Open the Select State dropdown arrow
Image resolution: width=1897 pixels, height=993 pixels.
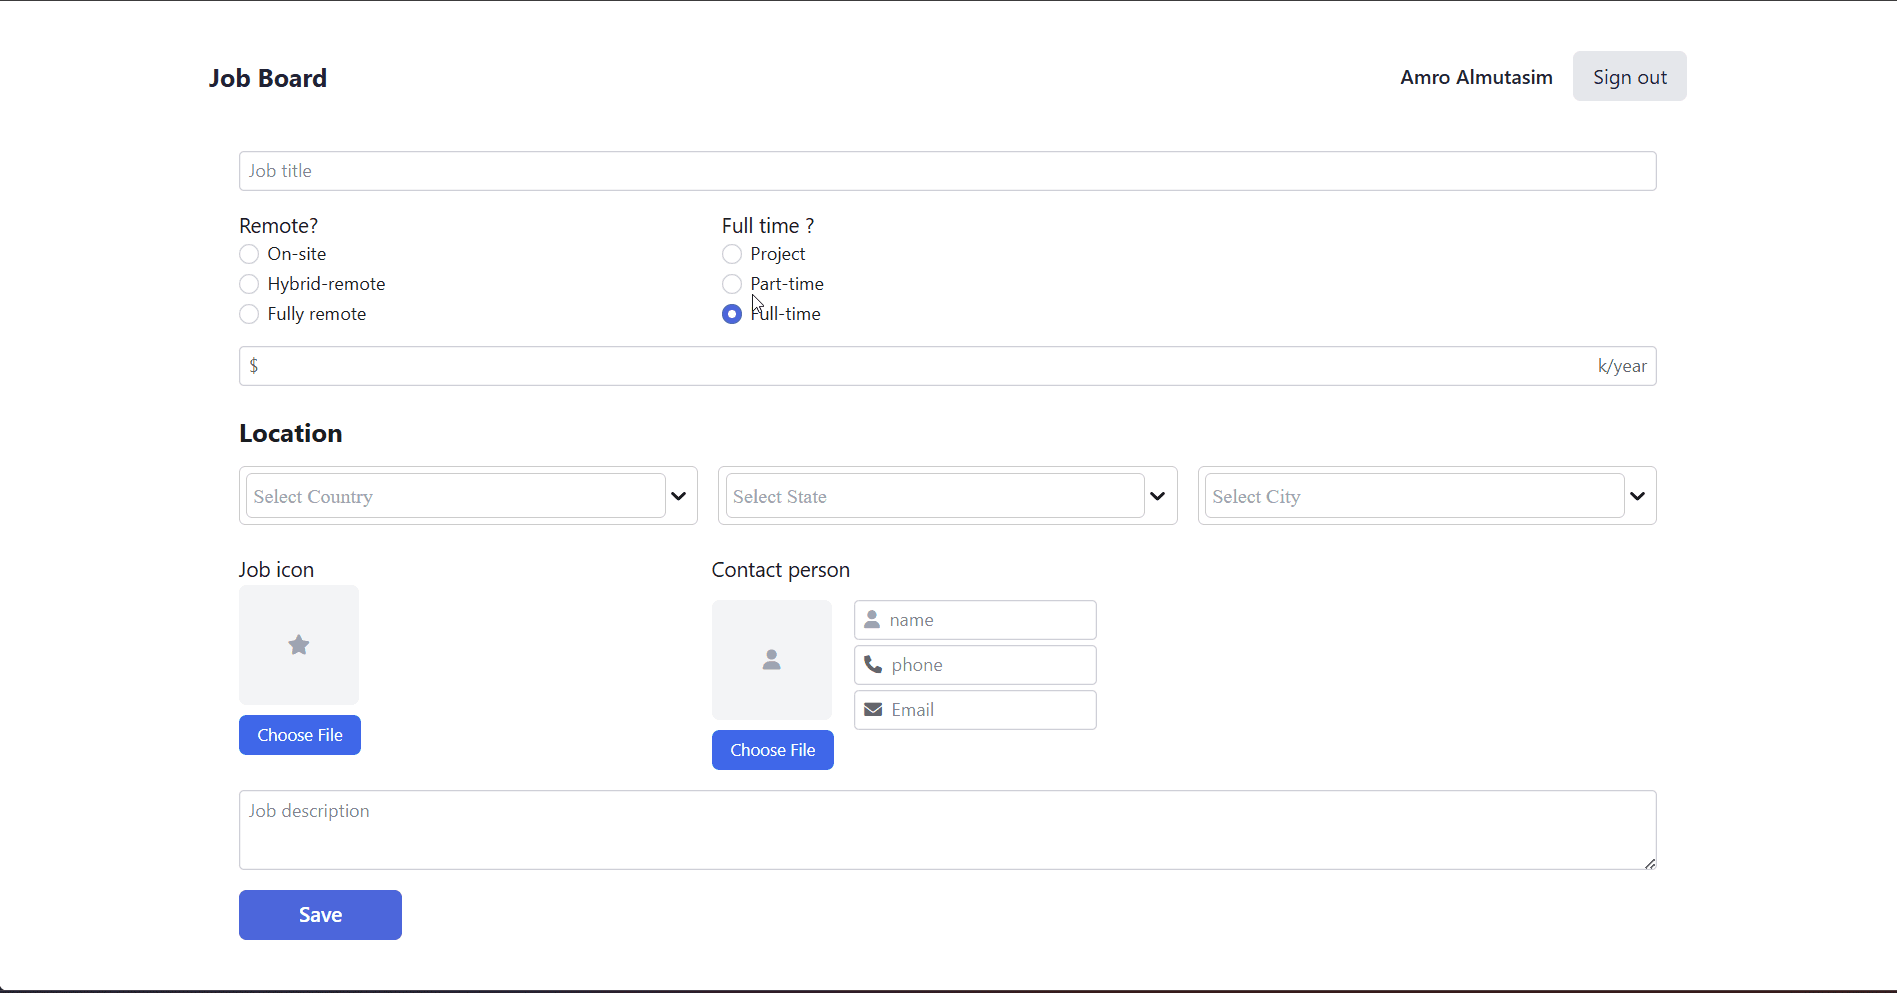tap(1157, 496)
